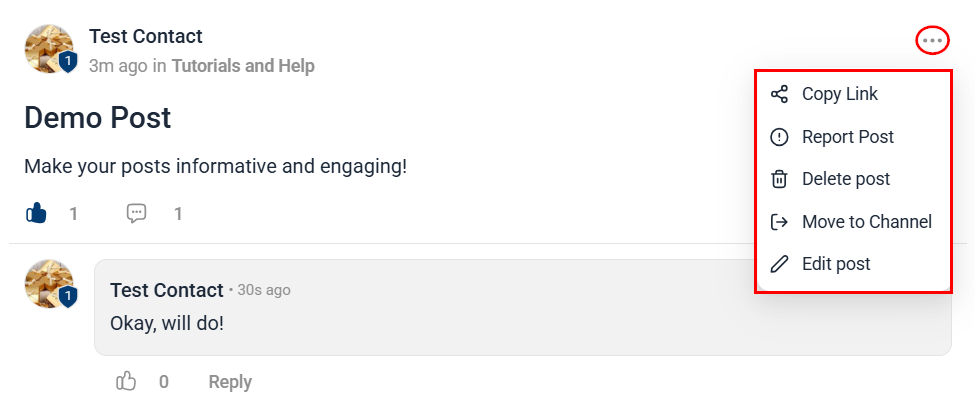Click the Reply link under the comment
This screenshot has width=975, height=408.
click(230, 382)
